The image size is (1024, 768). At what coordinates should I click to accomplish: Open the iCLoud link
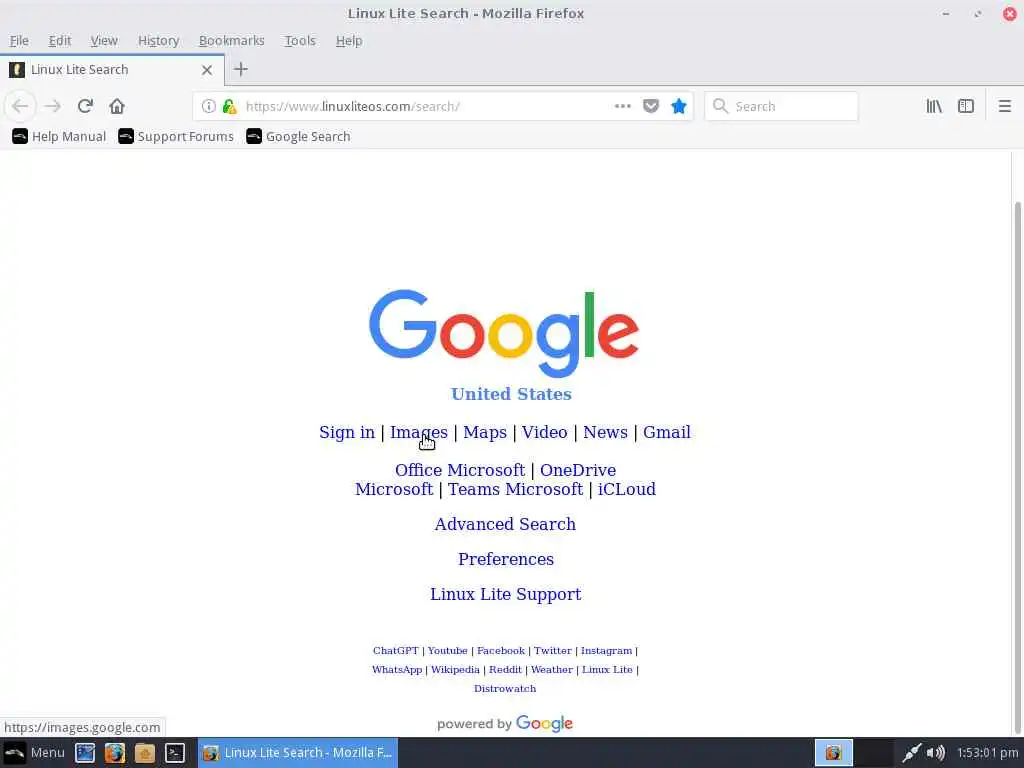pos(627,489)
